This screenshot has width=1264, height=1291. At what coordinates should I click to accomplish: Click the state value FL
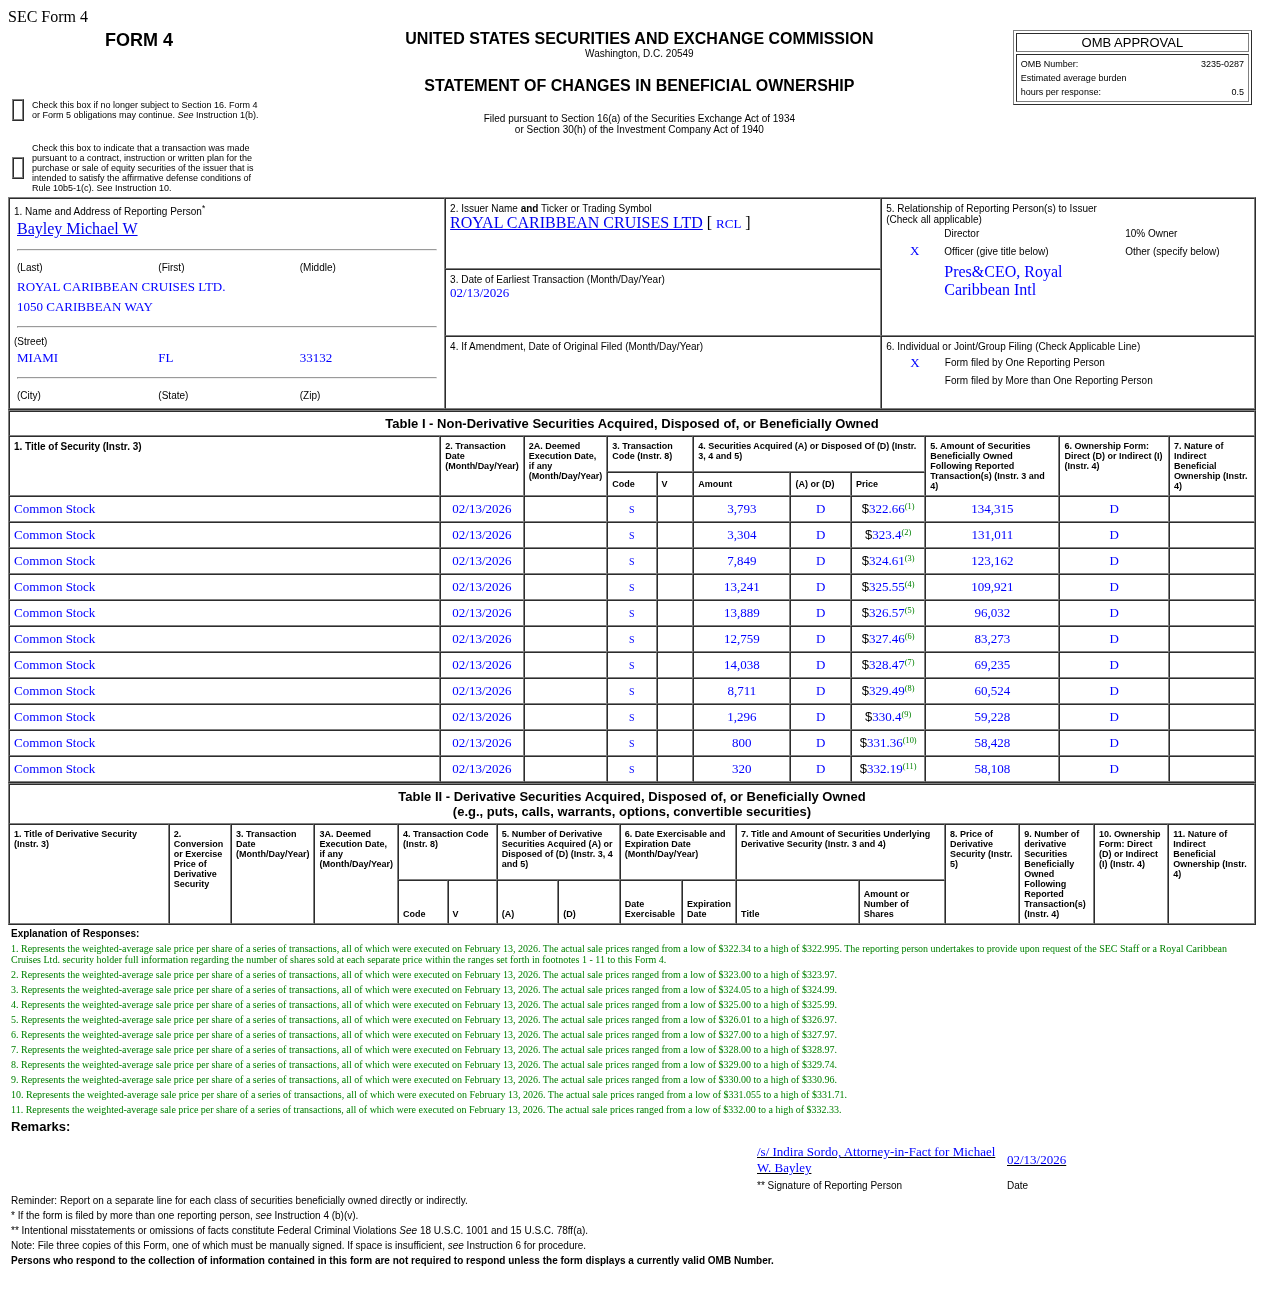point(166,358)
